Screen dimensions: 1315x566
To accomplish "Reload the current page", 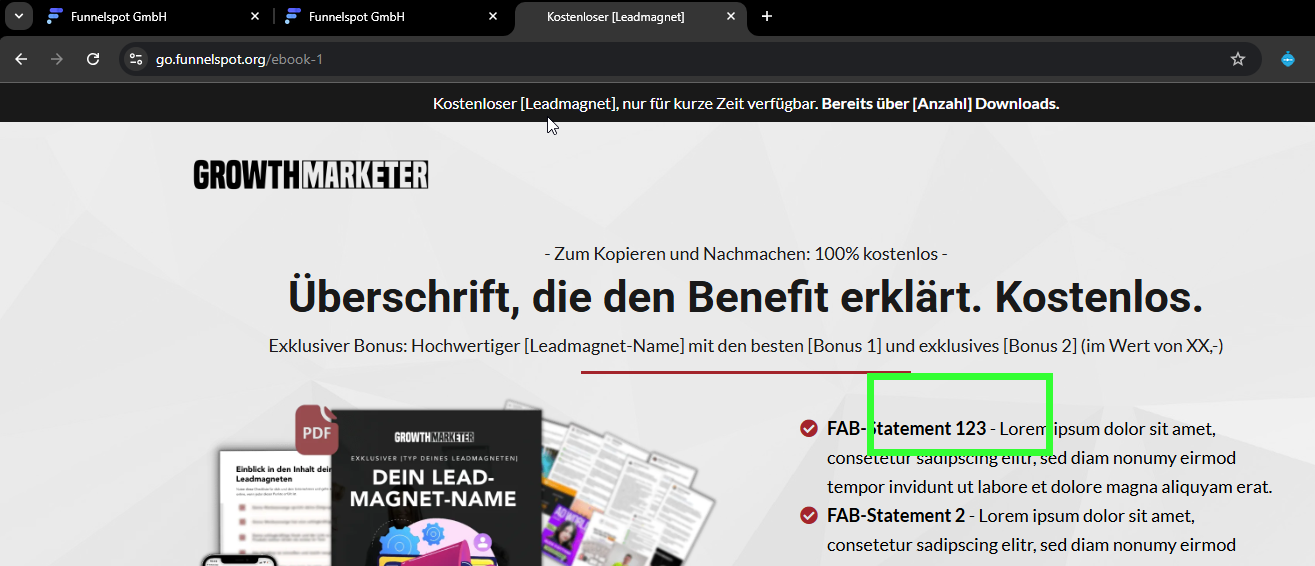I will (x=93, y=59).
